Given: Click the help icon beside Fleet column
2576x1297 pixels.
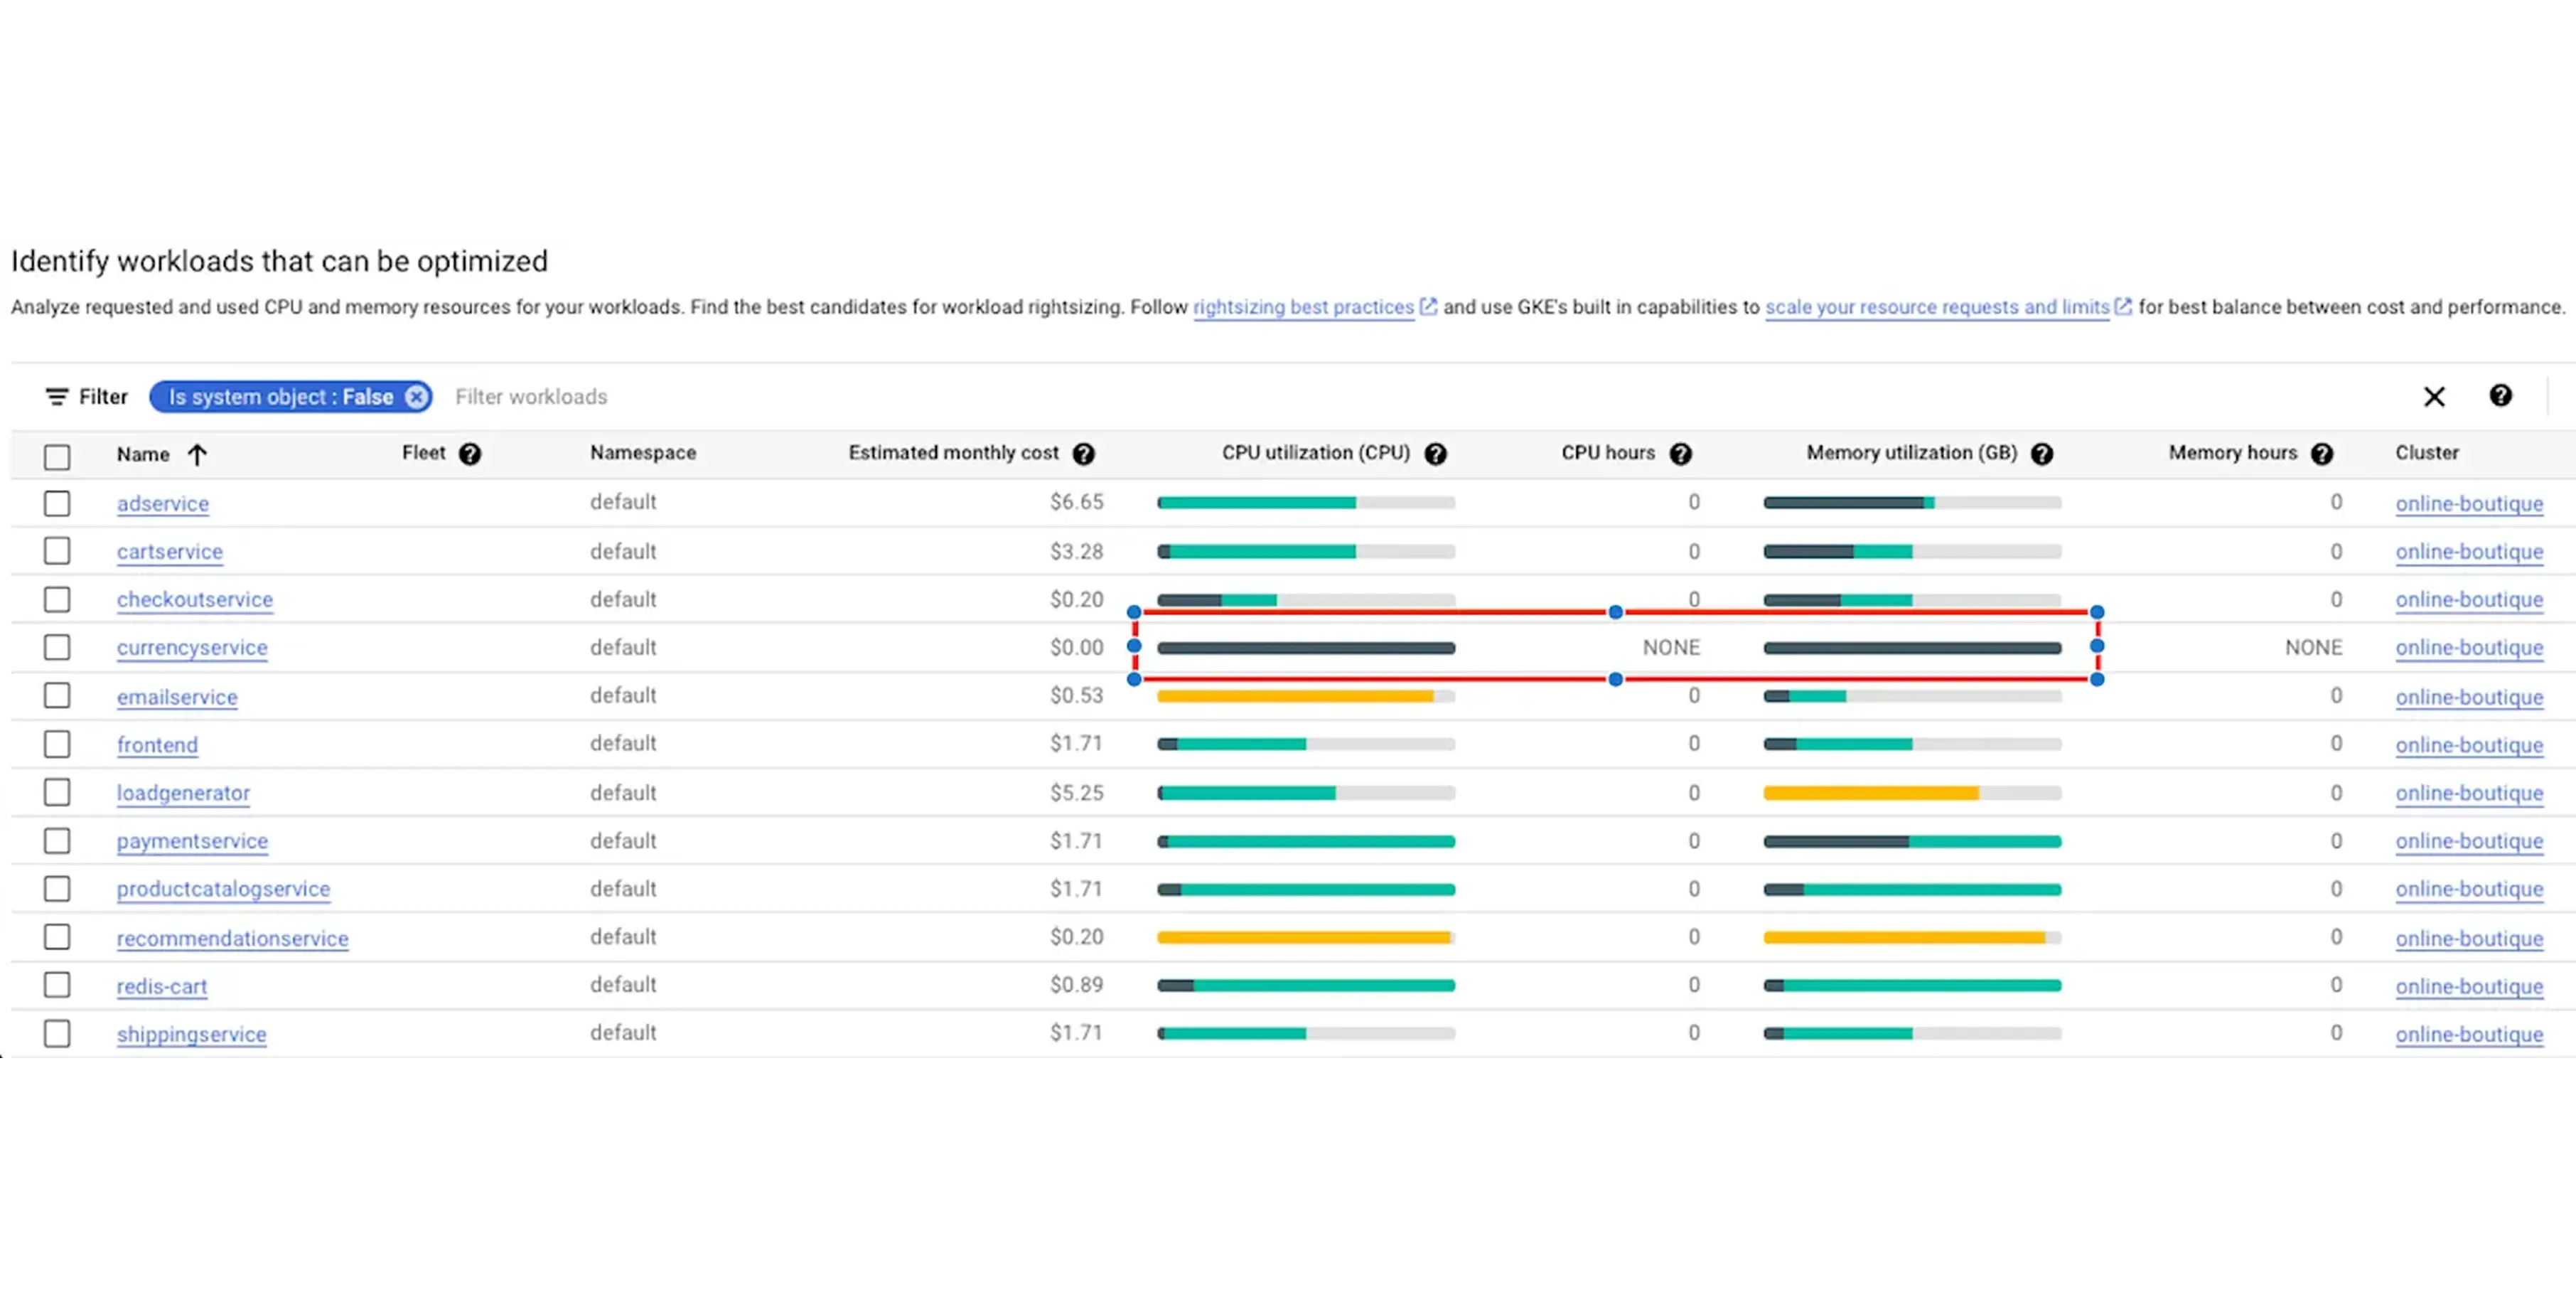Looking at the screenshot, I should [x=470, y=454].
